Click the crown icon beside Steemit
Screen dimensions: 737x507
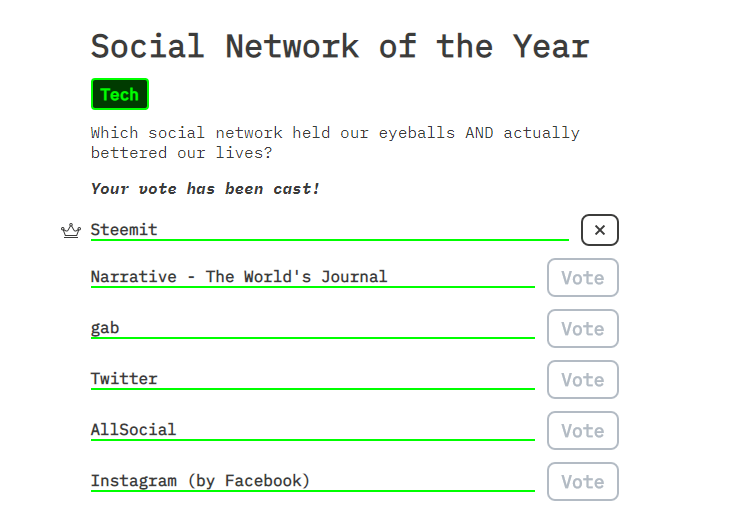point(71,231)
